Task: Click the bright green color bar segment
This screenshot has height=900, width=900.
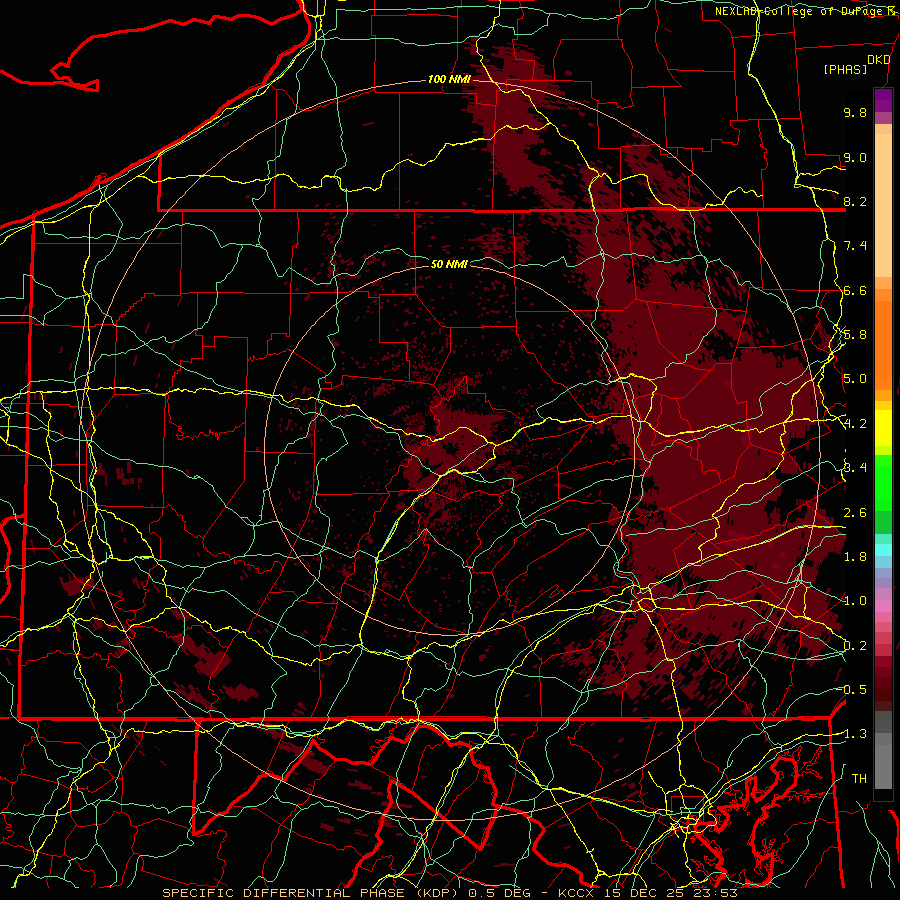Action: tap(883, 482)
